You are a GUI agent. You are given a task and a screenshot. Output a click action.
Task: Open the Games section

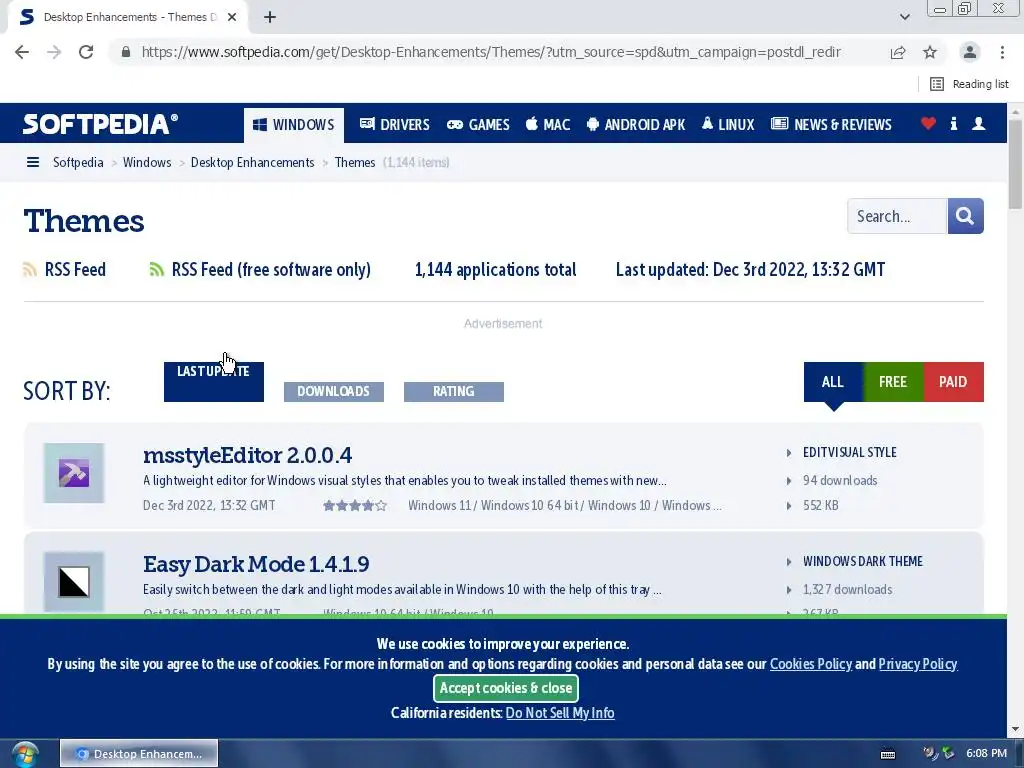coord(478,125)
